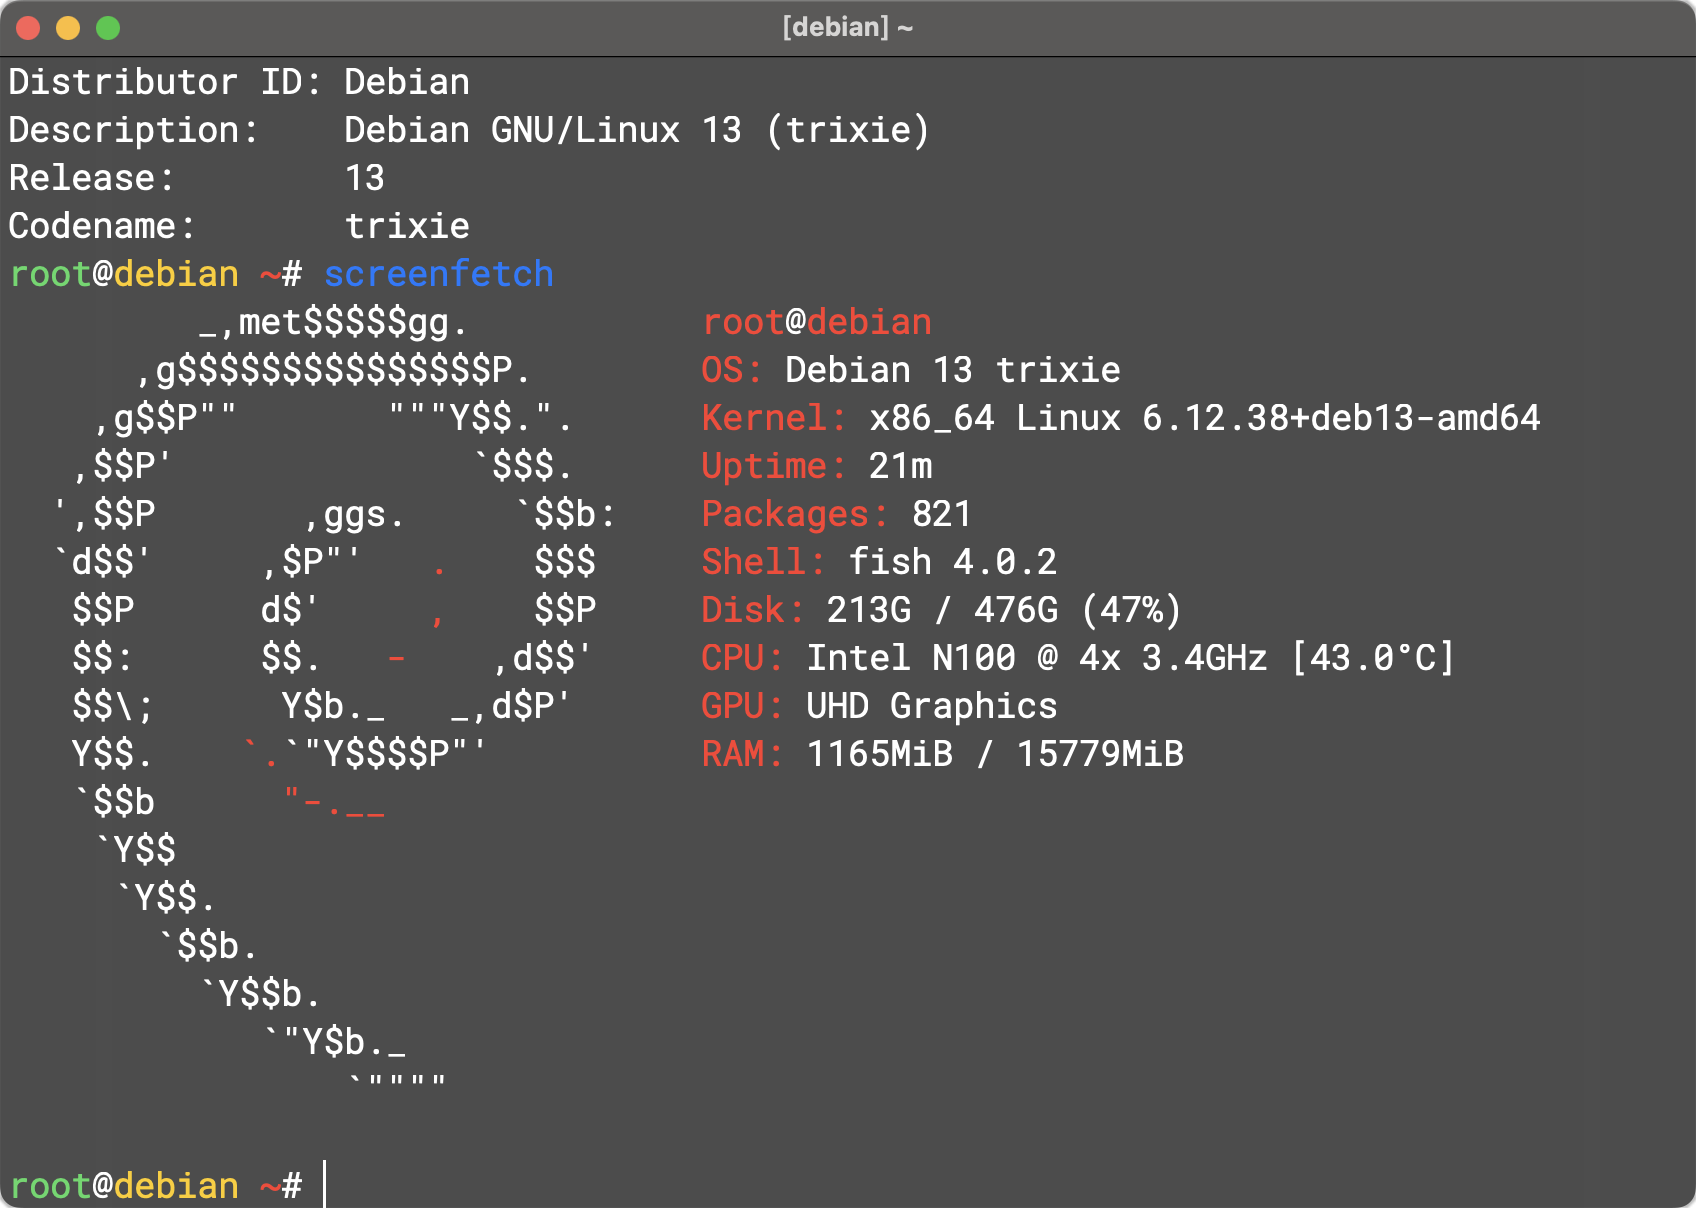This screenshot has height=1208, width=1696.
Task: Click the Disk usage line
Action: [x=940, y=610]
